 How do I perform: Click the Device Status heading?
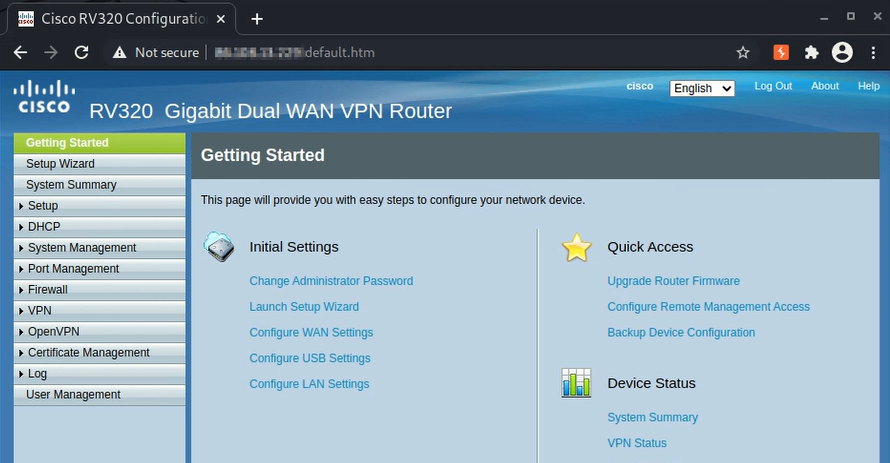(652, 383)
